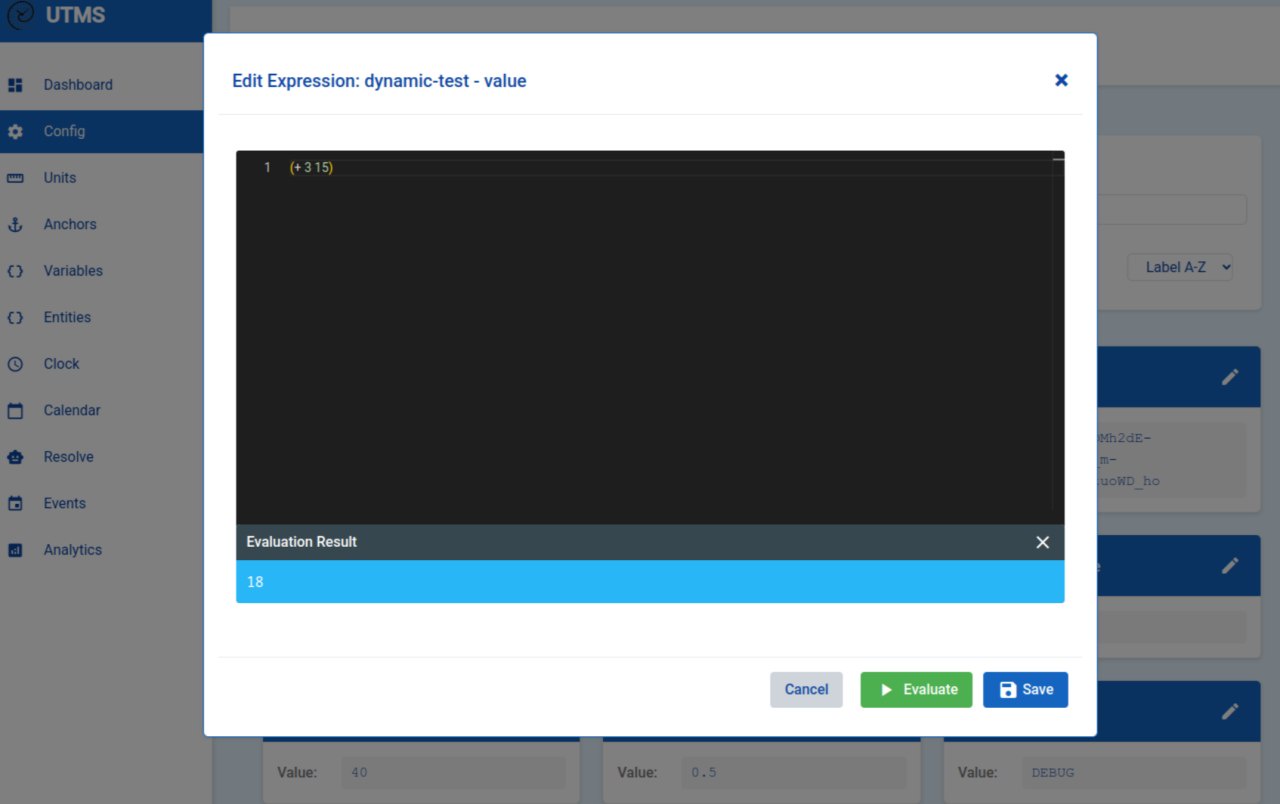
Task: Save the edited expression
Action: pyautogui.click(x=1025, y=689)
